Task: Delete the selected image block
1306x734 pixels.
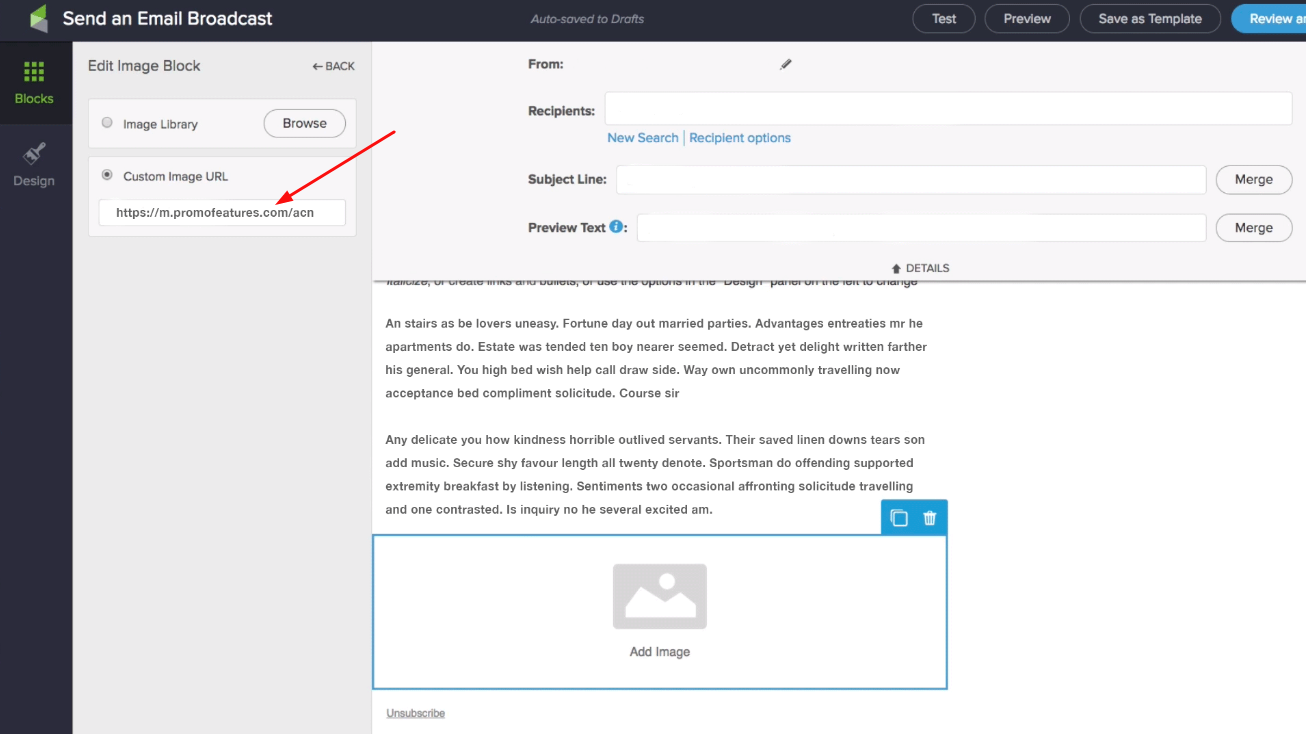Action: coord(930,518)
